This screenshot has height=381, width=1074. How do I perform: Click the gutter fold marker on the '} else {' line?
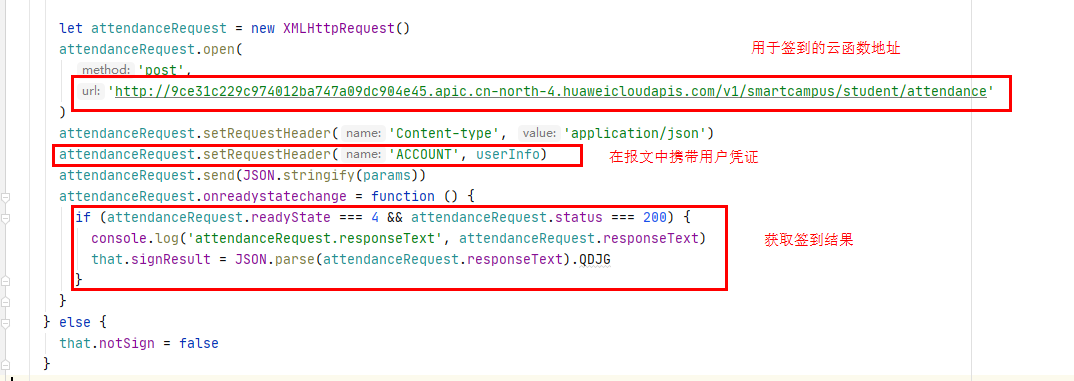pyautogui.click(x=6, y=323)
